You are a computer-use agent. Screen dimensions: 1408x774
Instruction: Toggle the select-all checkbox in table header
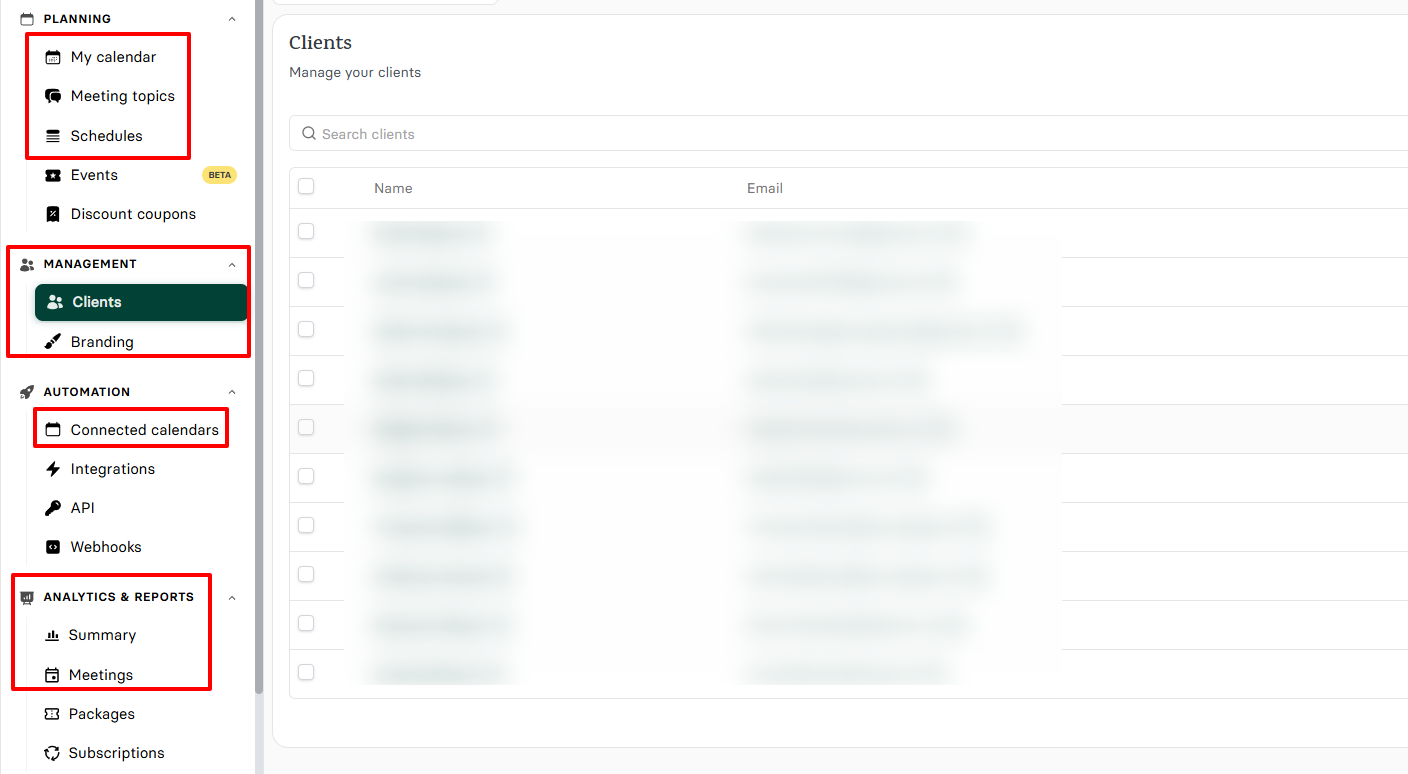[306, 186]
